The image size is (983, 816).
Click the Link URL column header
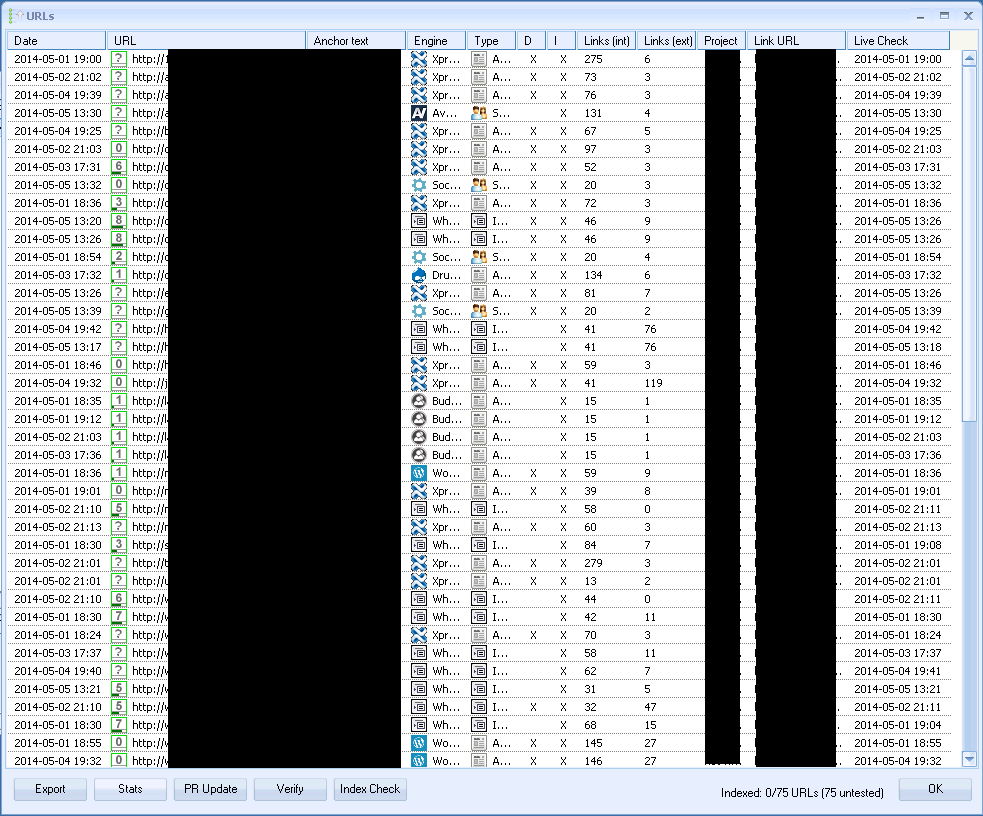[x=796, y=41]
